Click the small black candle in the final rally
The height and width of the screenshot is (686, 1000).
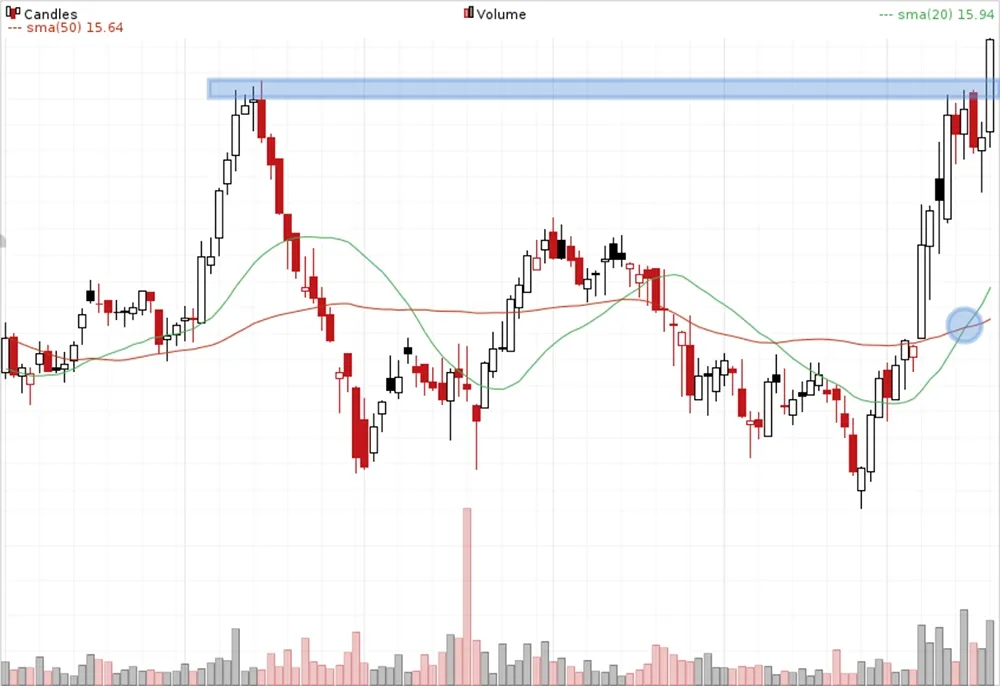939,189
